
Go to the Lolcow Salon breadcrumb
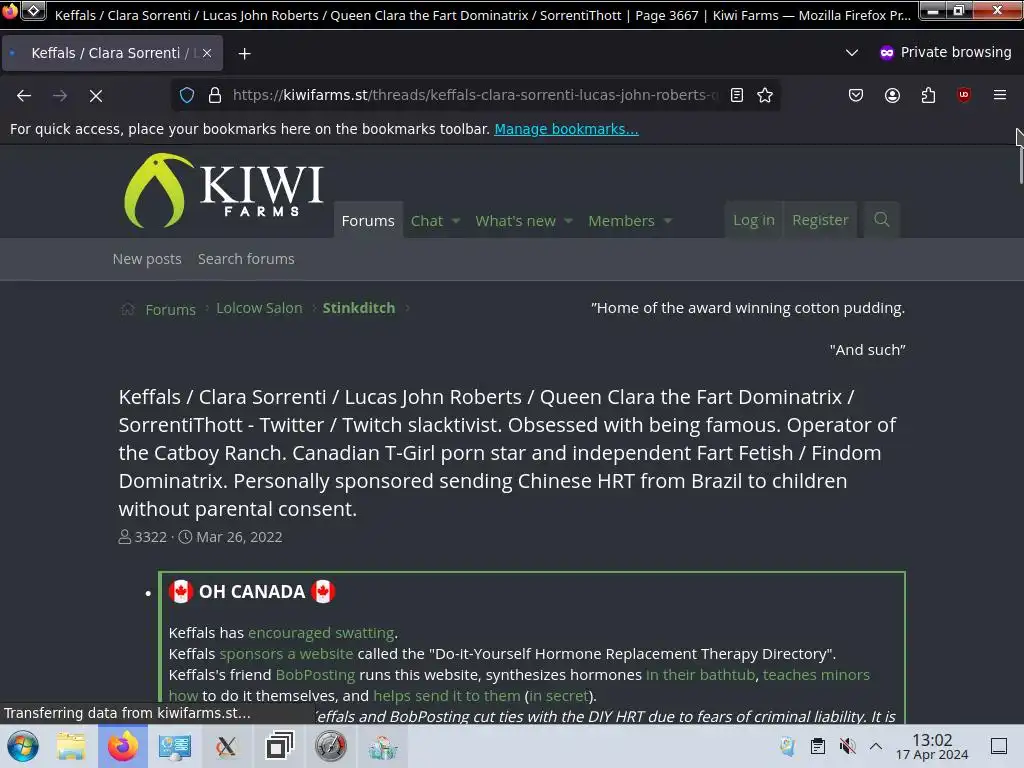click(x=259, y=308)
